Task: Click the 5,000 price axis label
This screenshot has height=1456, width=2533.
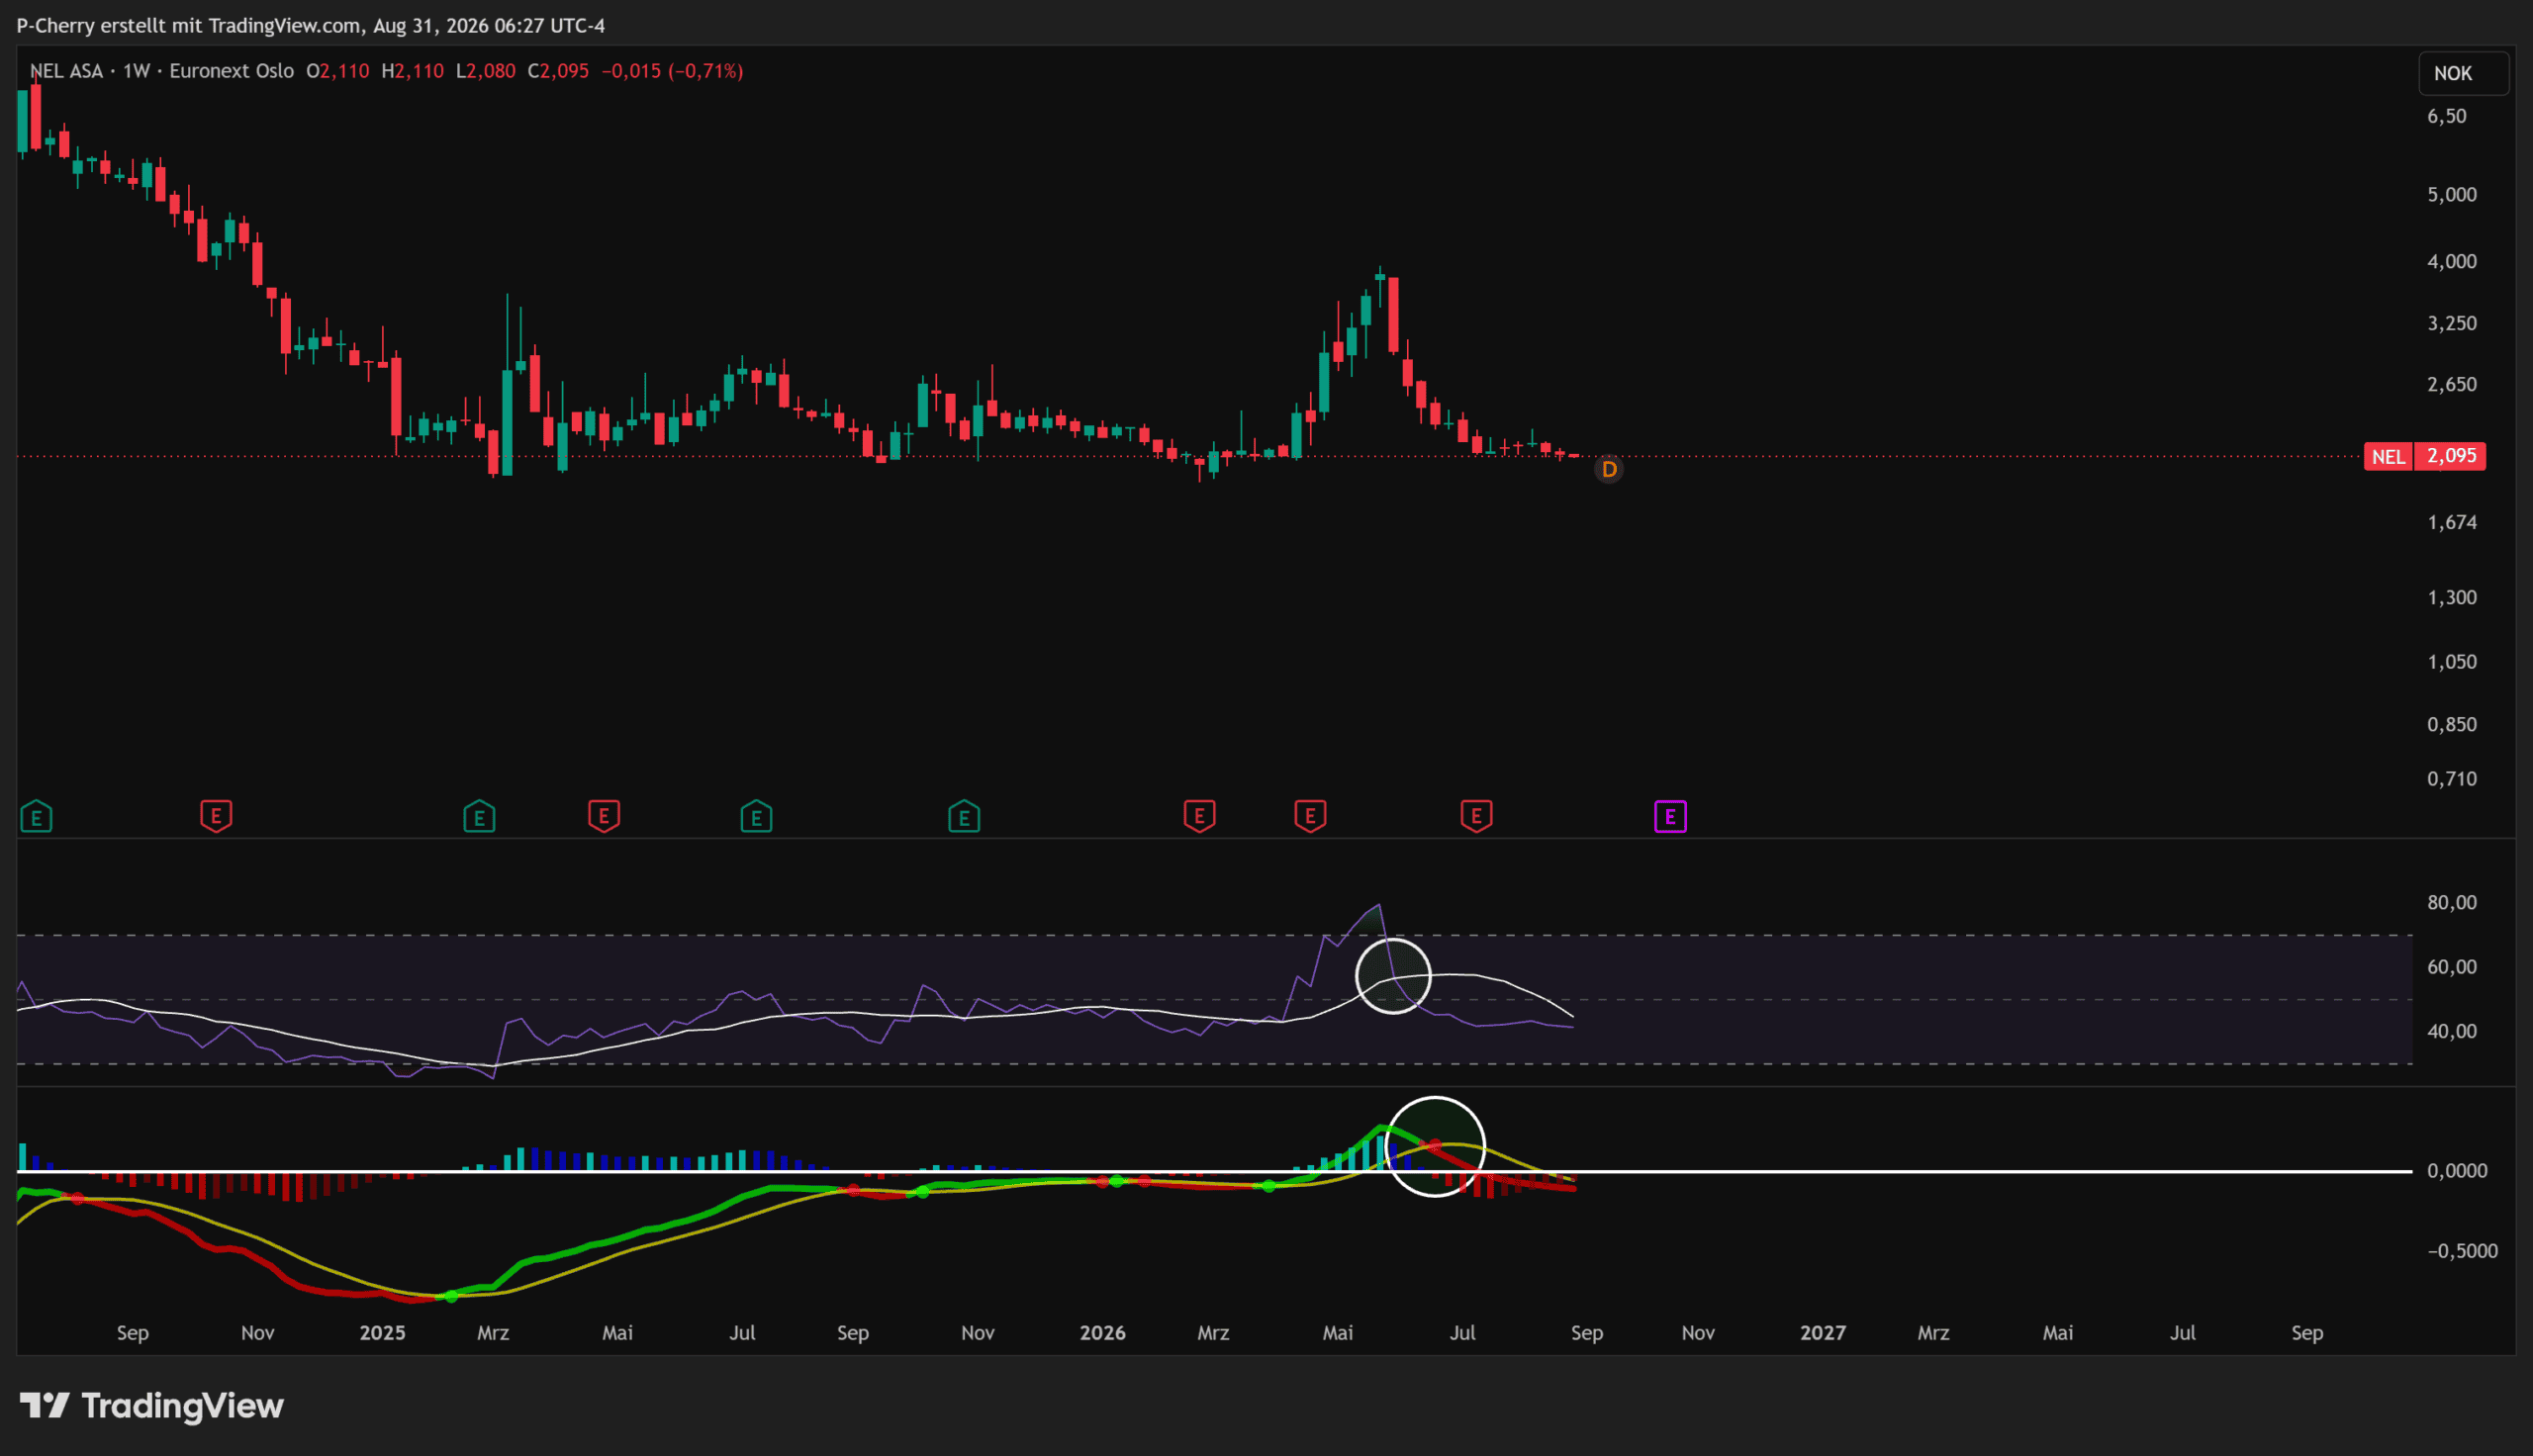Action: click(x=2452, y=194)
